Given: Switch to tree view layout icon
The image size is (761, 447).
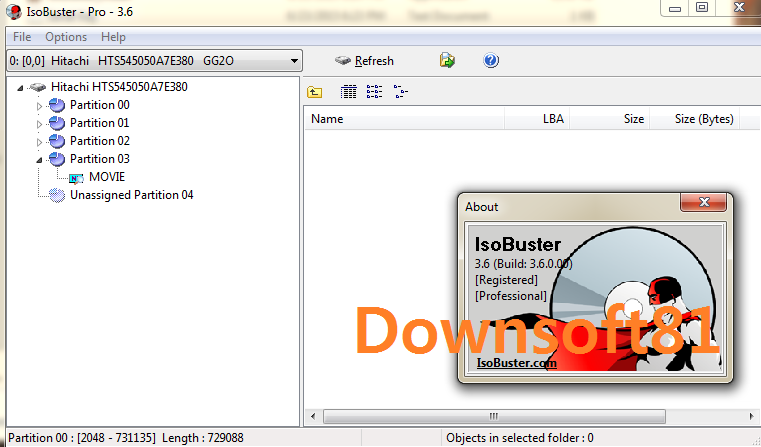Looking at the screenshot, I should tap(400, 92).
